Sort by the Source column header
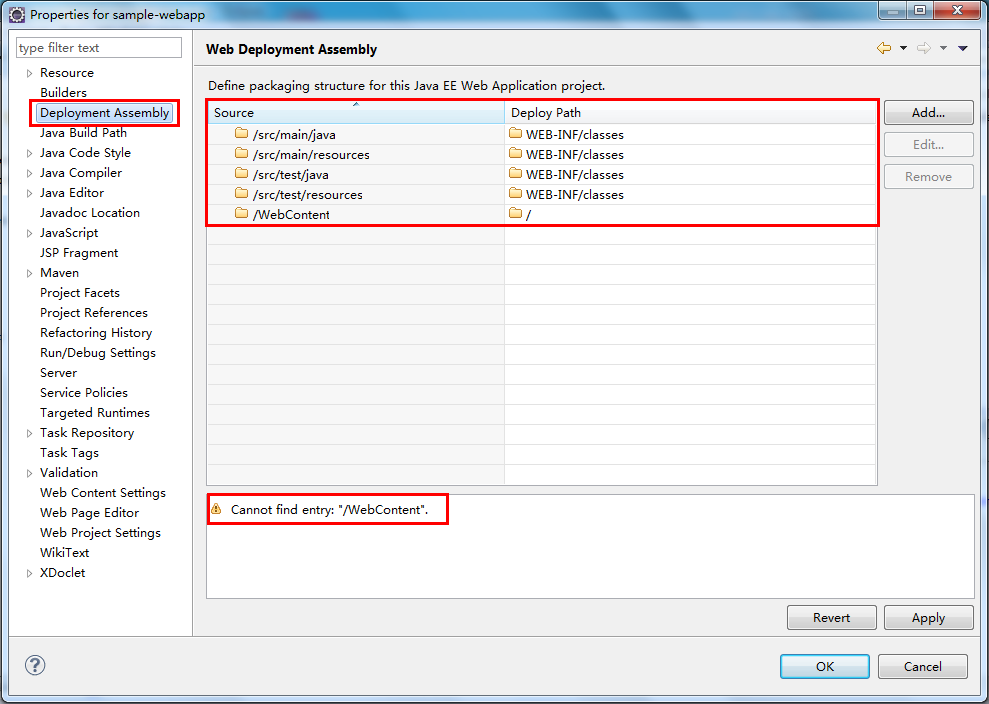Viewport: 989px width, 704px height. point(355,113)
